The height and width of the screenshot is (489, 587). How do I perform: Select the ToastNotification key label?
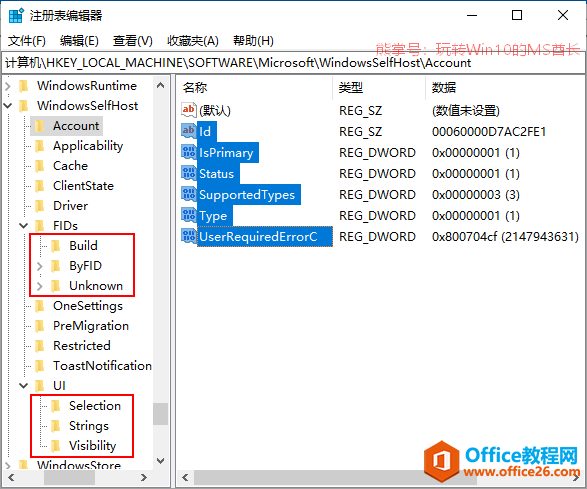tap(102, 366)
